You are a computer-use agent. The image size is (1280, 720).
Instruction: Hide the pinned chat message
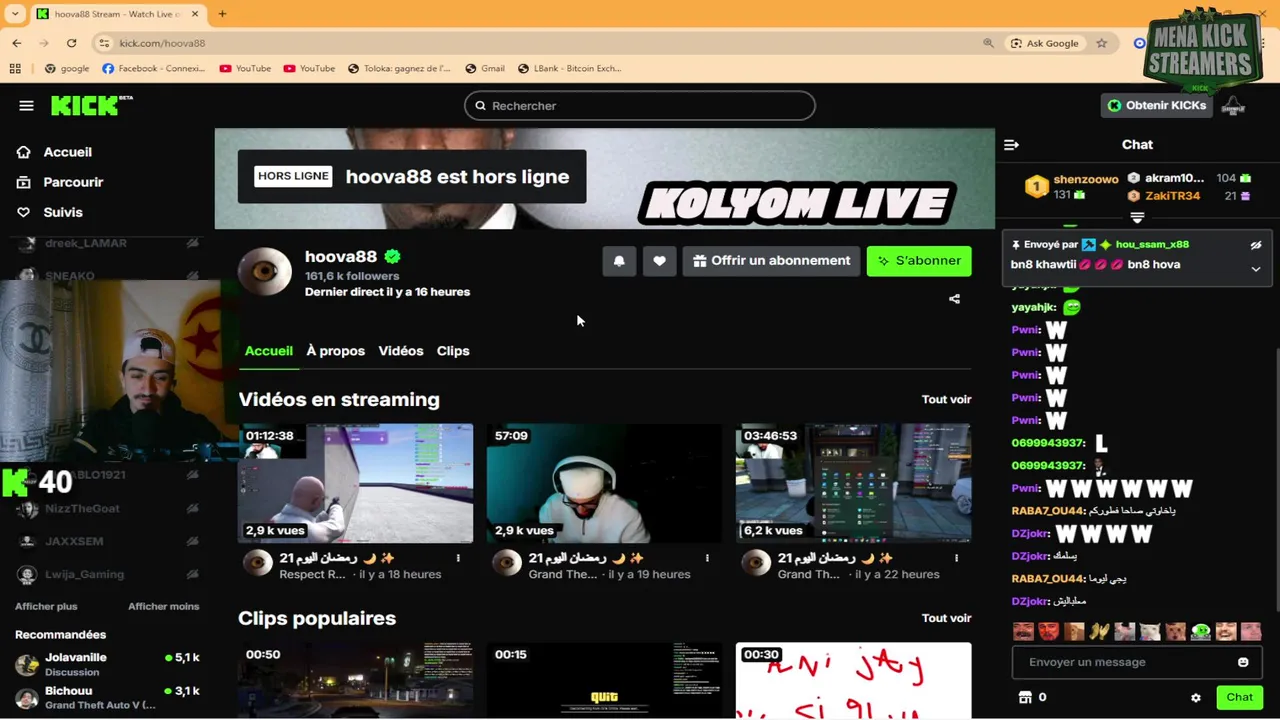point(1256,245)
